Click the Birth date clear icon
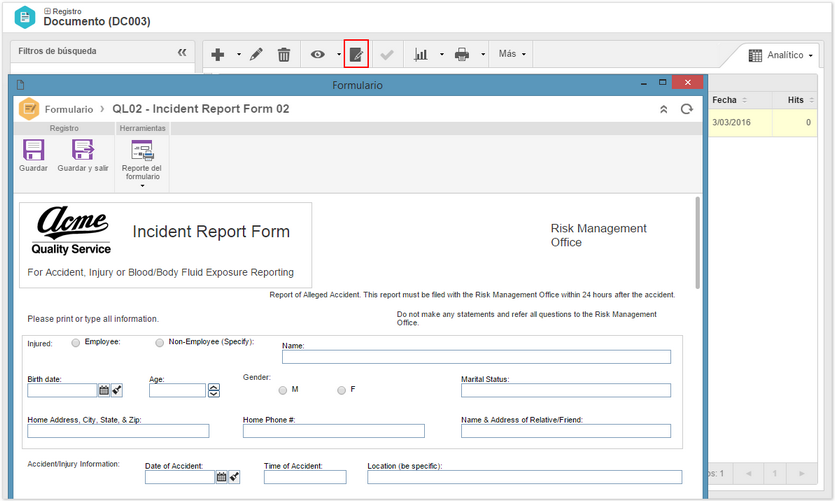Viewport: 835px width, 501px height. click(x=117, y=390)
